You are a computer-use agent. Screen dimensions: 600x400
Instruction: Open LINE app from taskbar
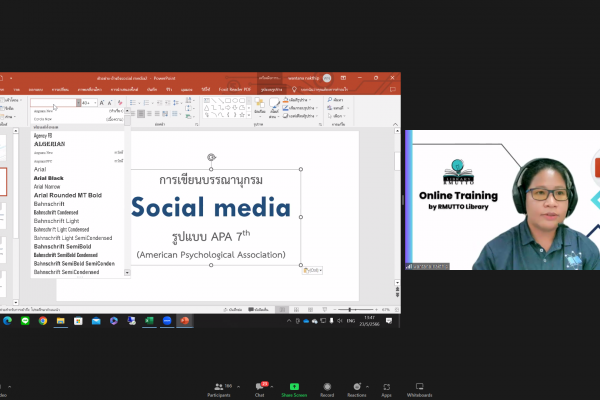coord(25,321)
